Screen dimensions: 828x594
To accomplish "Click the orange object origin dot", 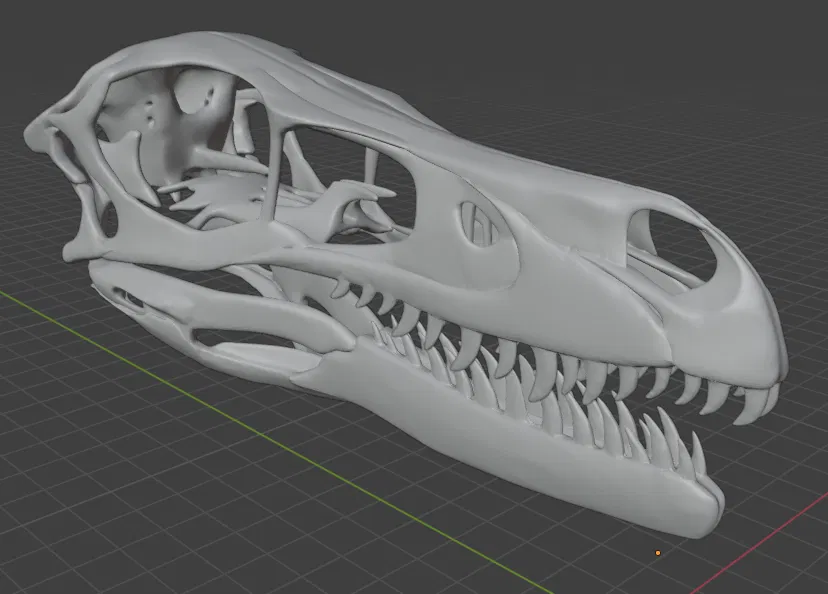I will (658, 553).
